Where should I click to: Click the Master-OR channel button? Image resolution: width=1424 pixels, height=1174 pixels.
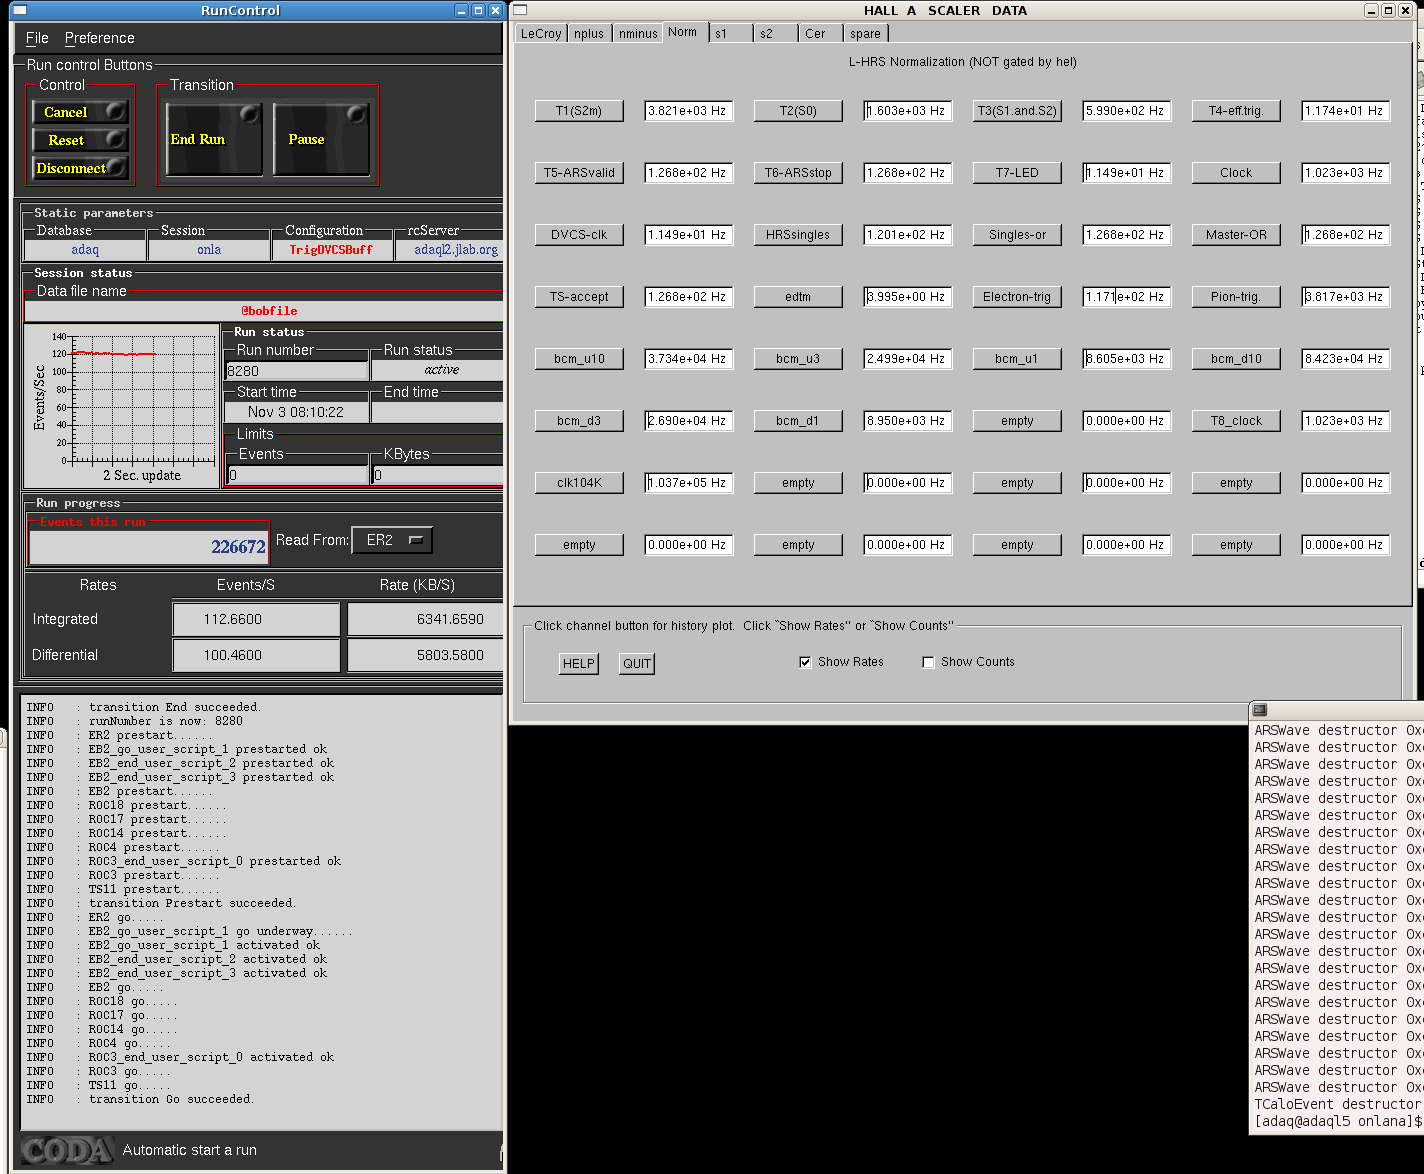[x=1236, y=235]
